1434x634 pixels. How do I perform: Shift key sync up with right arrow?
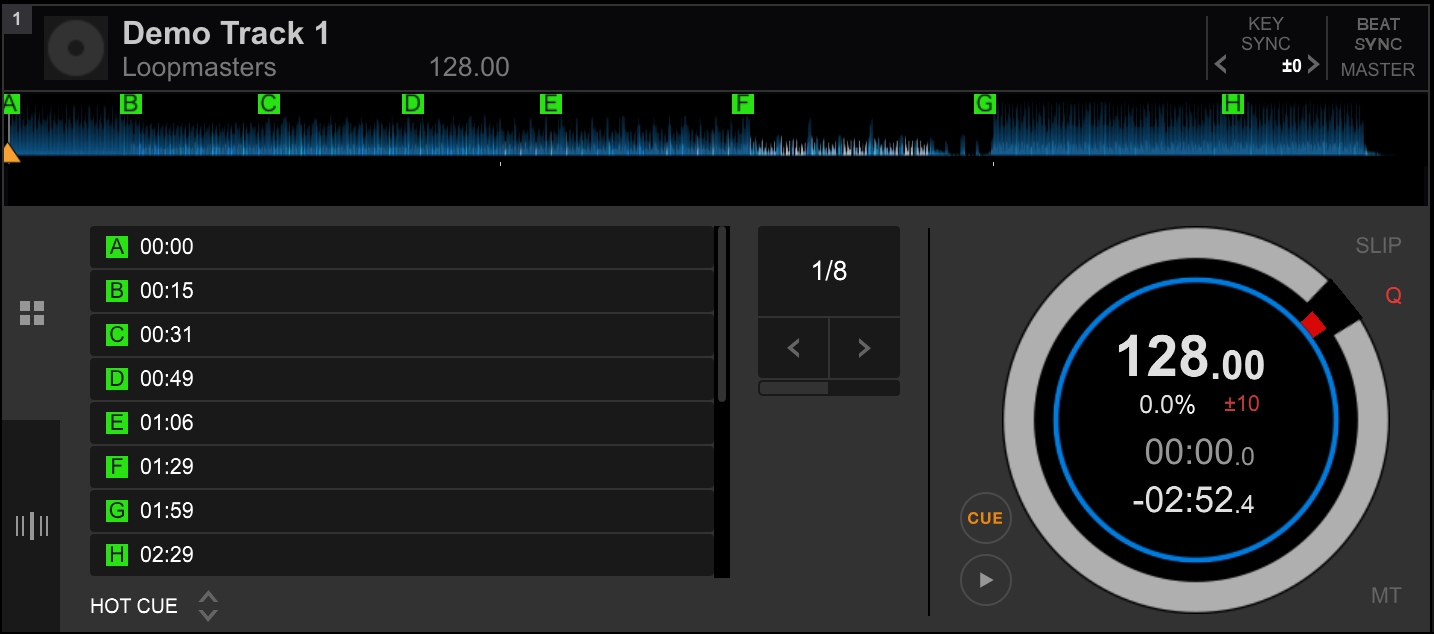pyautogui.click(x=1313, y=66)
